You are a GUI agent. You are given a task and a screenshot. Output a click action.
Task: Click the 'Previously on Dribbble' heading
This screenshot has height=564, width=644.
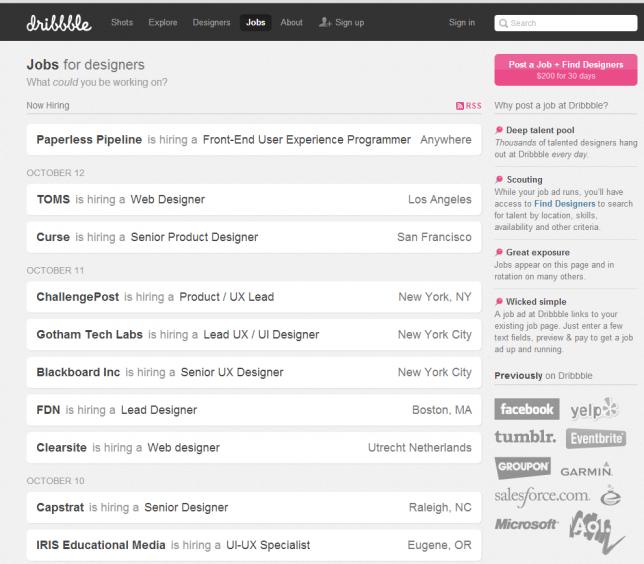543,376
